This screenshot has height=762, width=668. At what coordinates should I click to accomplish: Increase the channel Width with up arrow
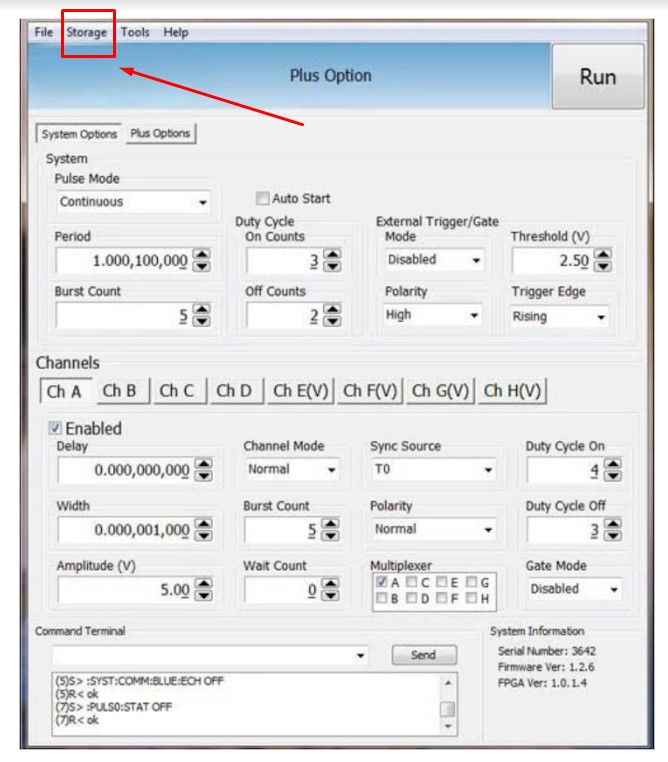click(204, 524)
